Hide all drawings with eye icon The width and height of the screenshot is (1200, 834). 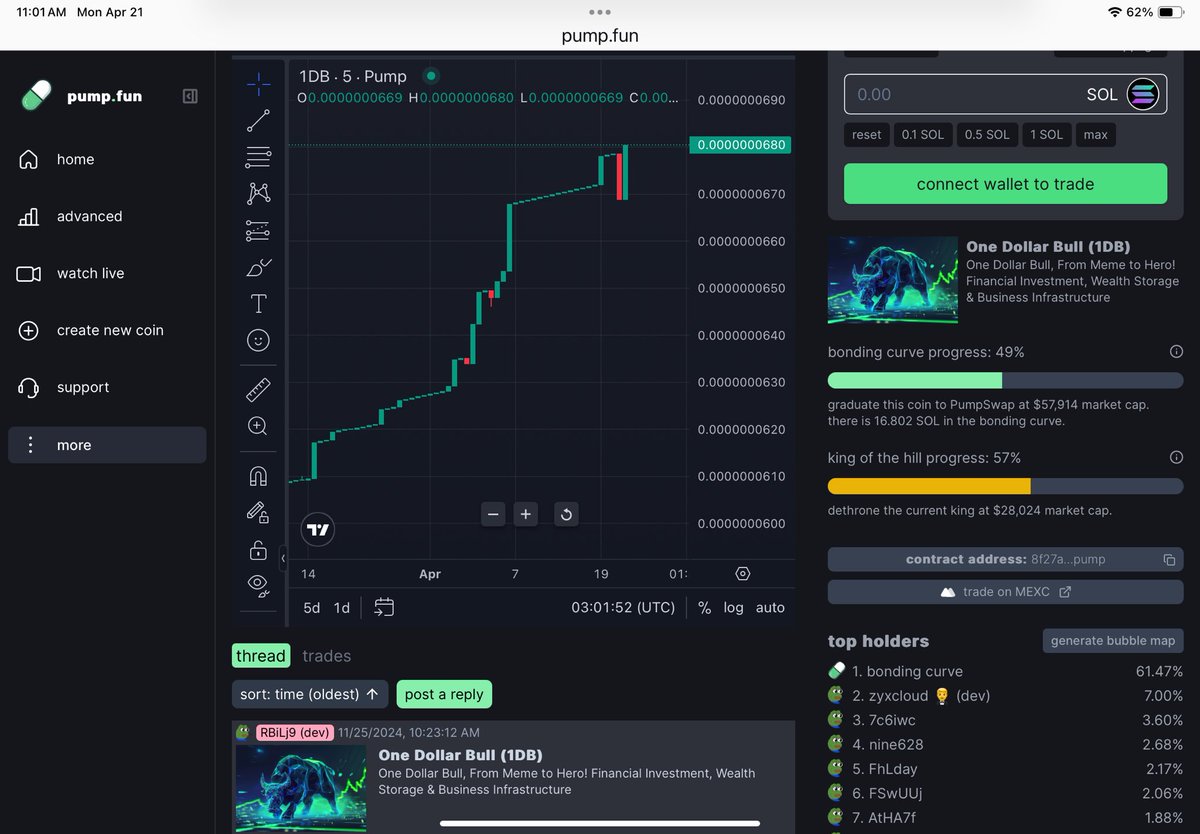(258, 585)
